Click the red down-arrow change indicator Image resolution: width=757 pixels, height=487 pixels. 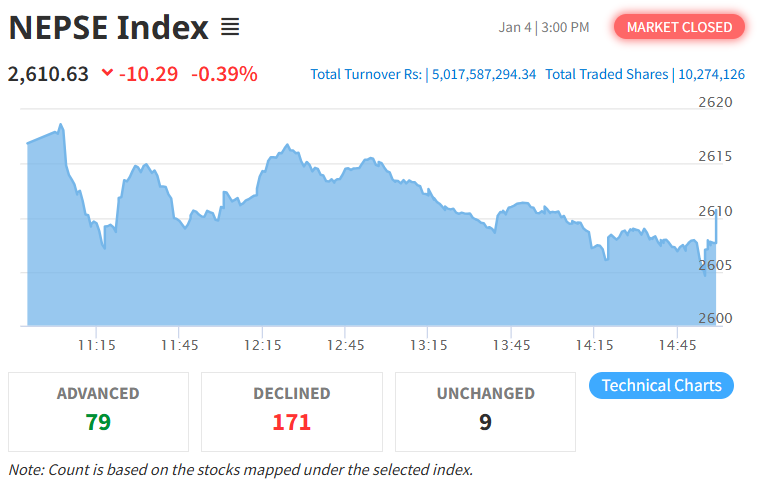pos(107,74)
